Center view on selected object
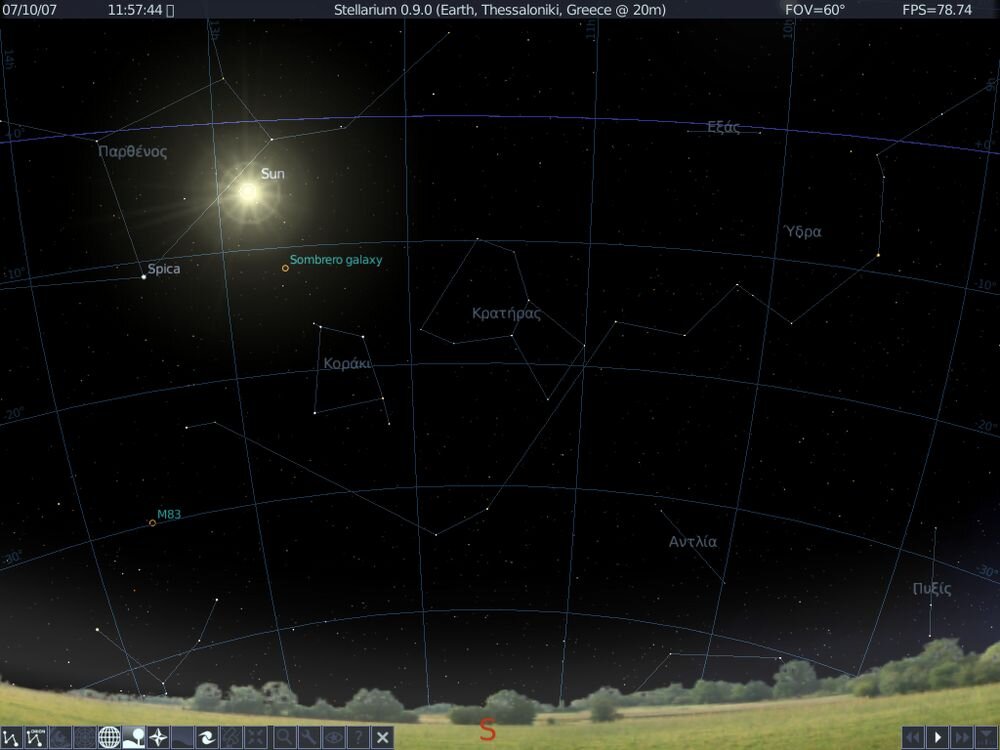This screenshot has height=750, width=1000. [x=256, y=738]
